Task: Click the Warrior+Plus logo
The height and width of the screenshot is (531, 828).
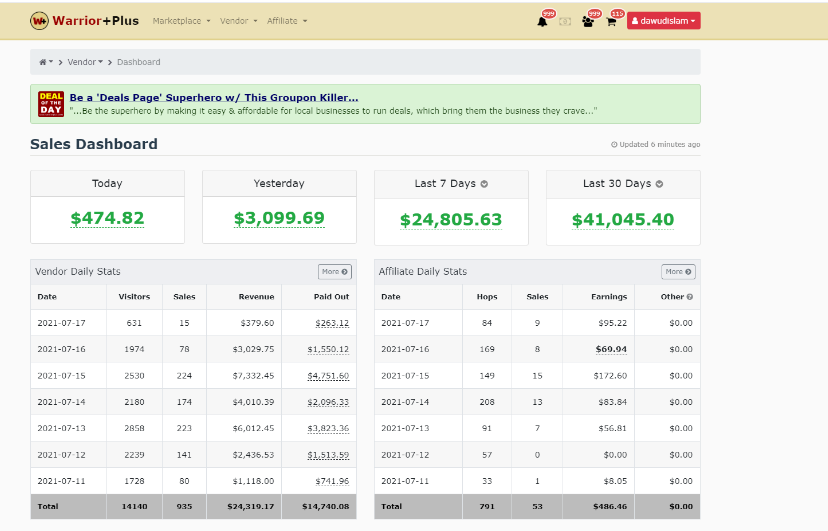Action: point(84,20)
